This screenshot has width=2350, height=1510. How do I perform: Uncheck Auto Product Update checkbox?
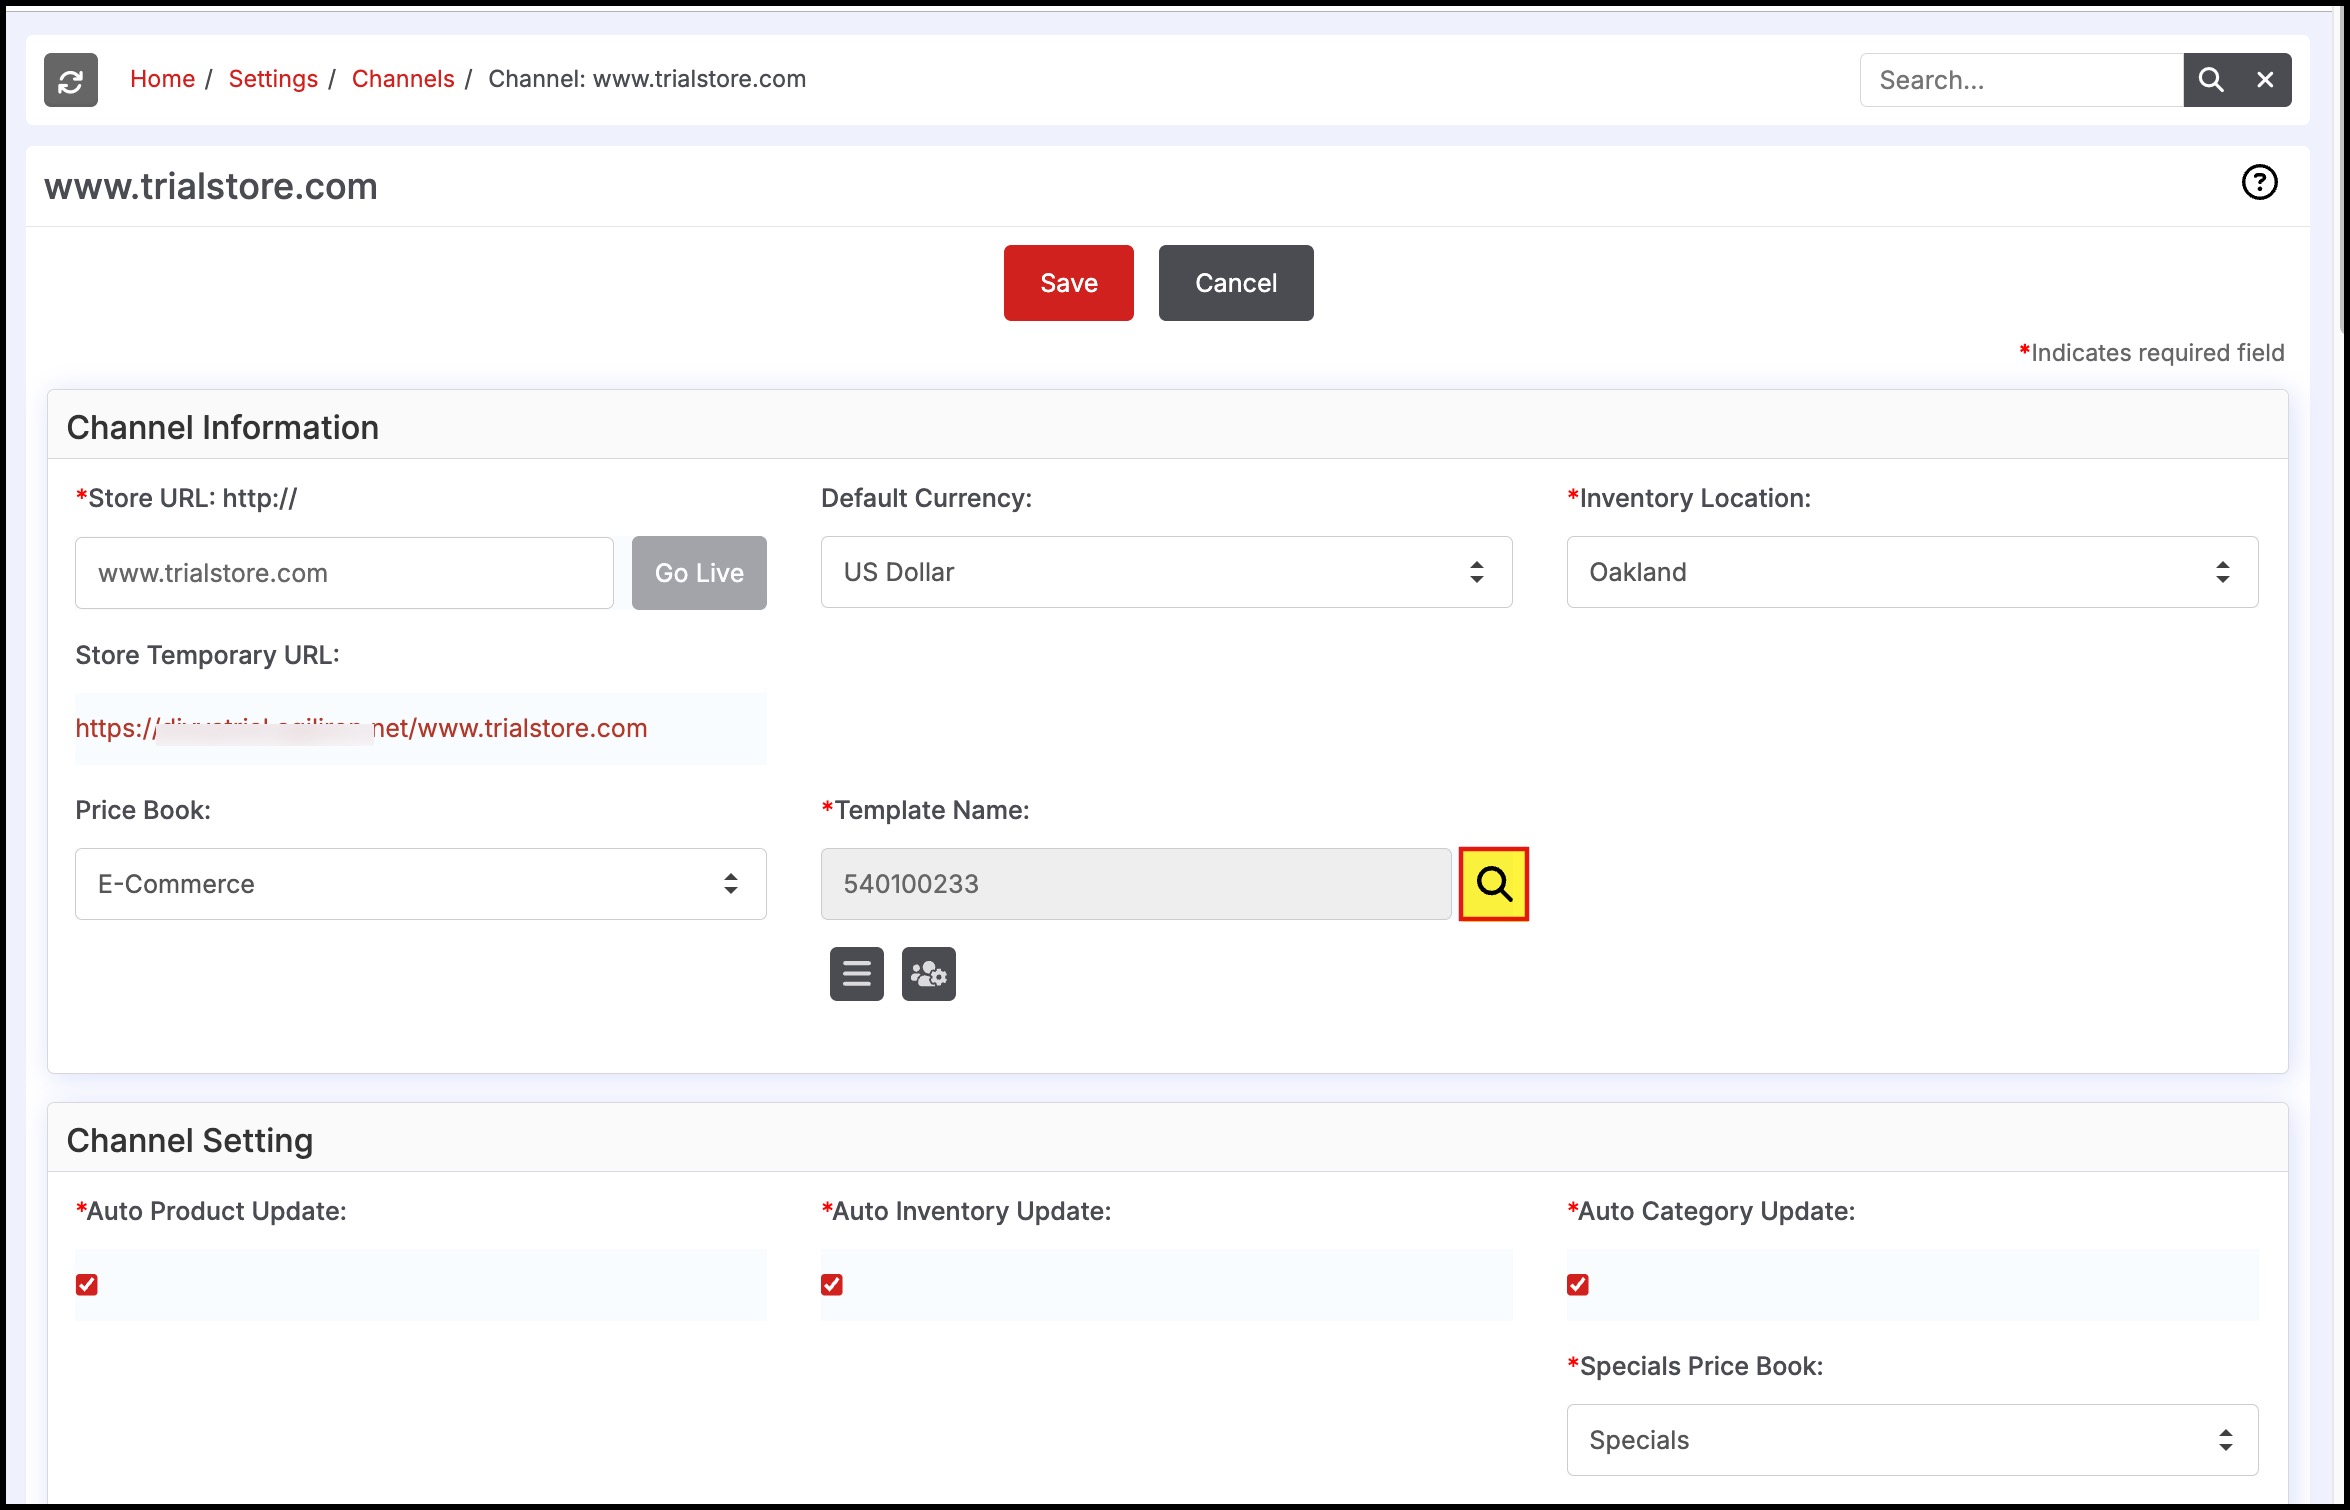pos(87,1285)
